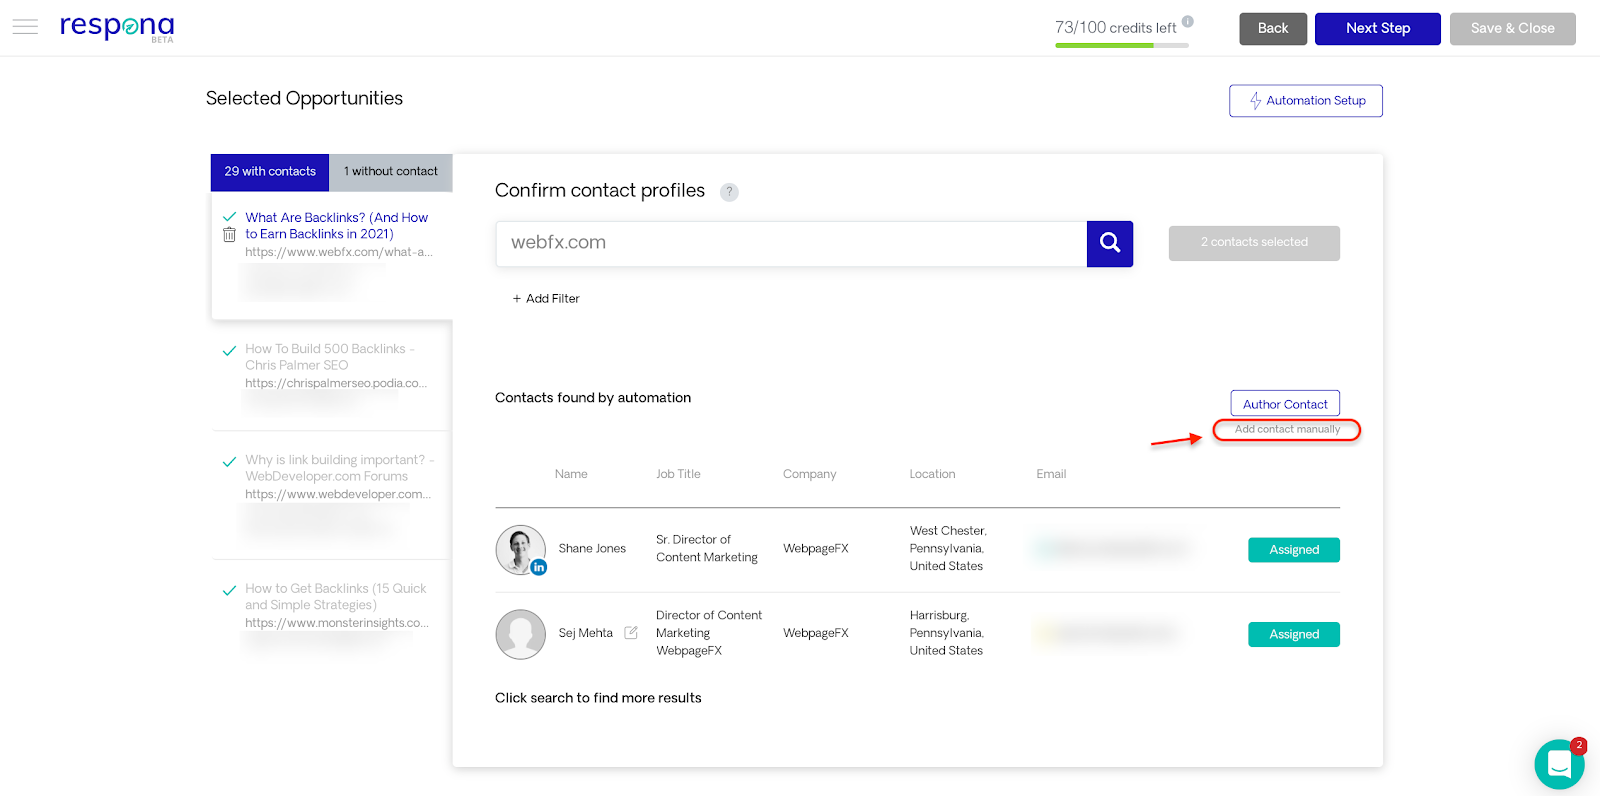The width and height of the screenshot is (1600, 796).
Task: Click checkmark beside How to Get Backlinks
Action: (229, 591)
